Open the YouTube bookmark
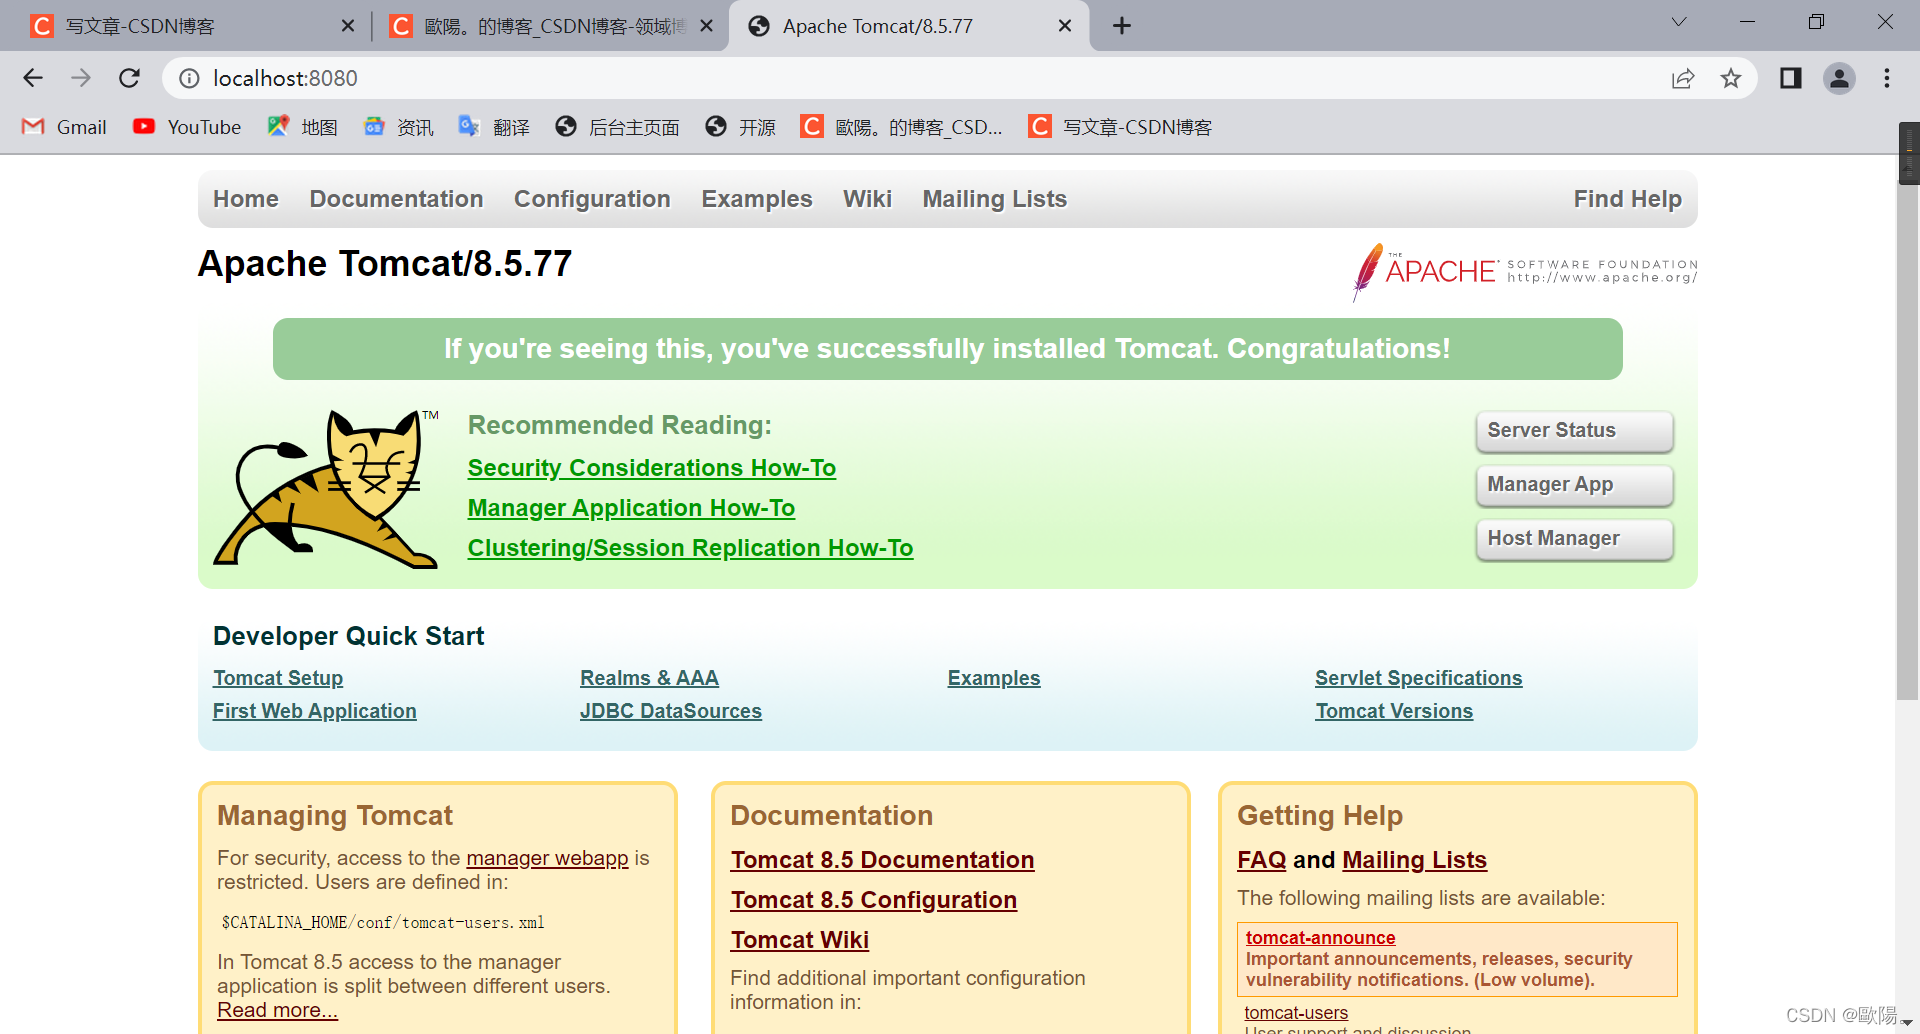 [x=187, y=127]
